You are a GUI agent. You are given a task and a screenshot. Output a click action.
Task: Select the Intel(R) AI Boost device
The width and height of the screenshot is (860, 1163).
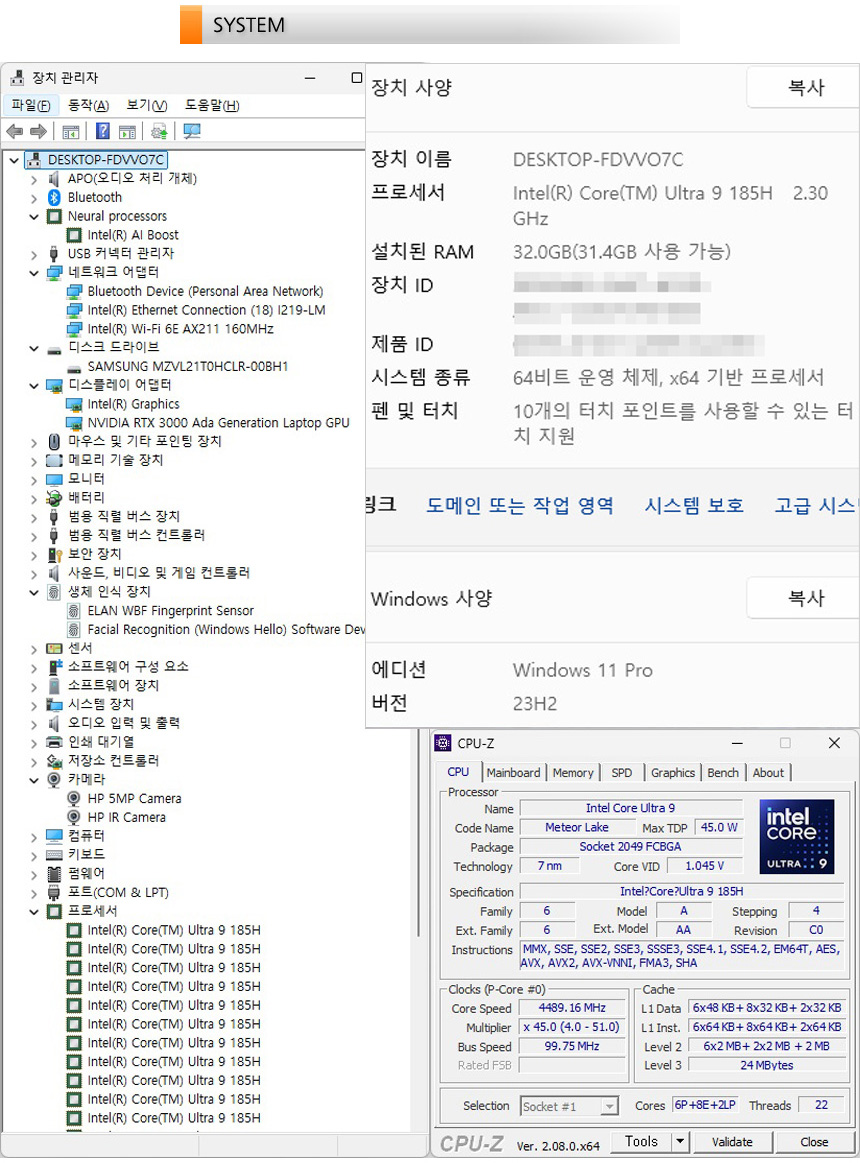click(133, 235)
